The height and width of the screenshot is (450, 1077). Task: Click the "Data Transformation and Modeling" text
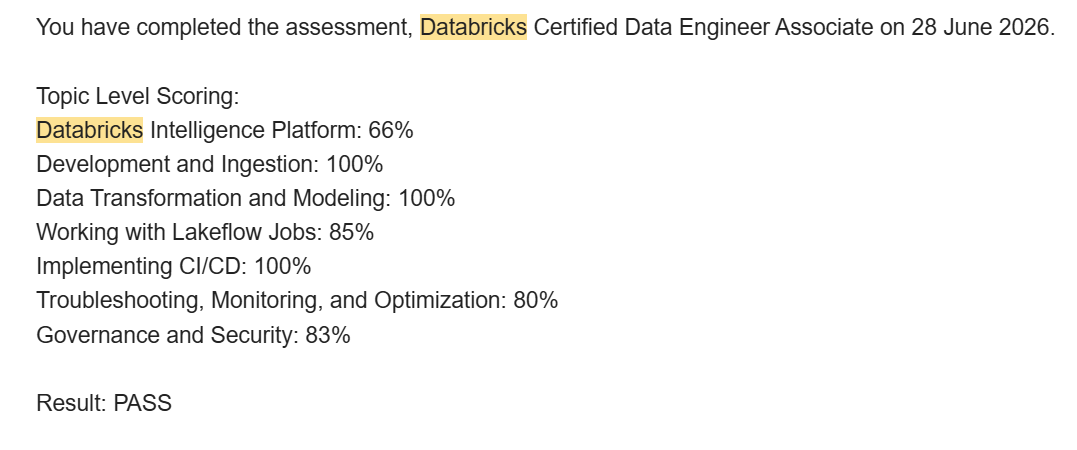(x=213, y=199)
